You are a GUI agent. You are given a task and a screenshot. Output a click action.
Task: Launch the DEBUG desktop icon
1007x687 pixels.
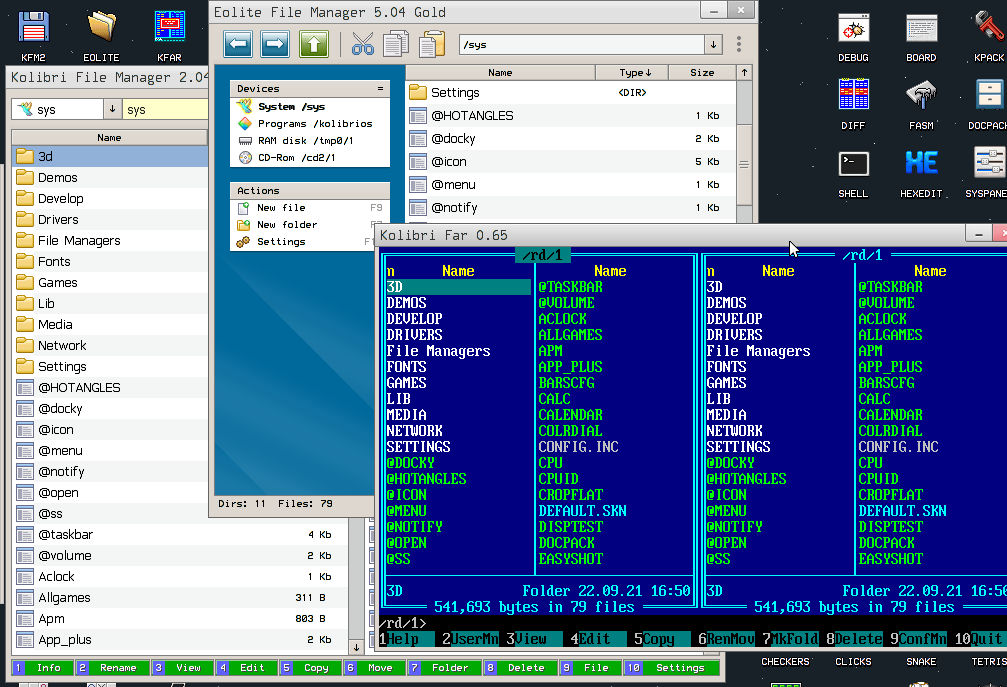coord(853,36)
